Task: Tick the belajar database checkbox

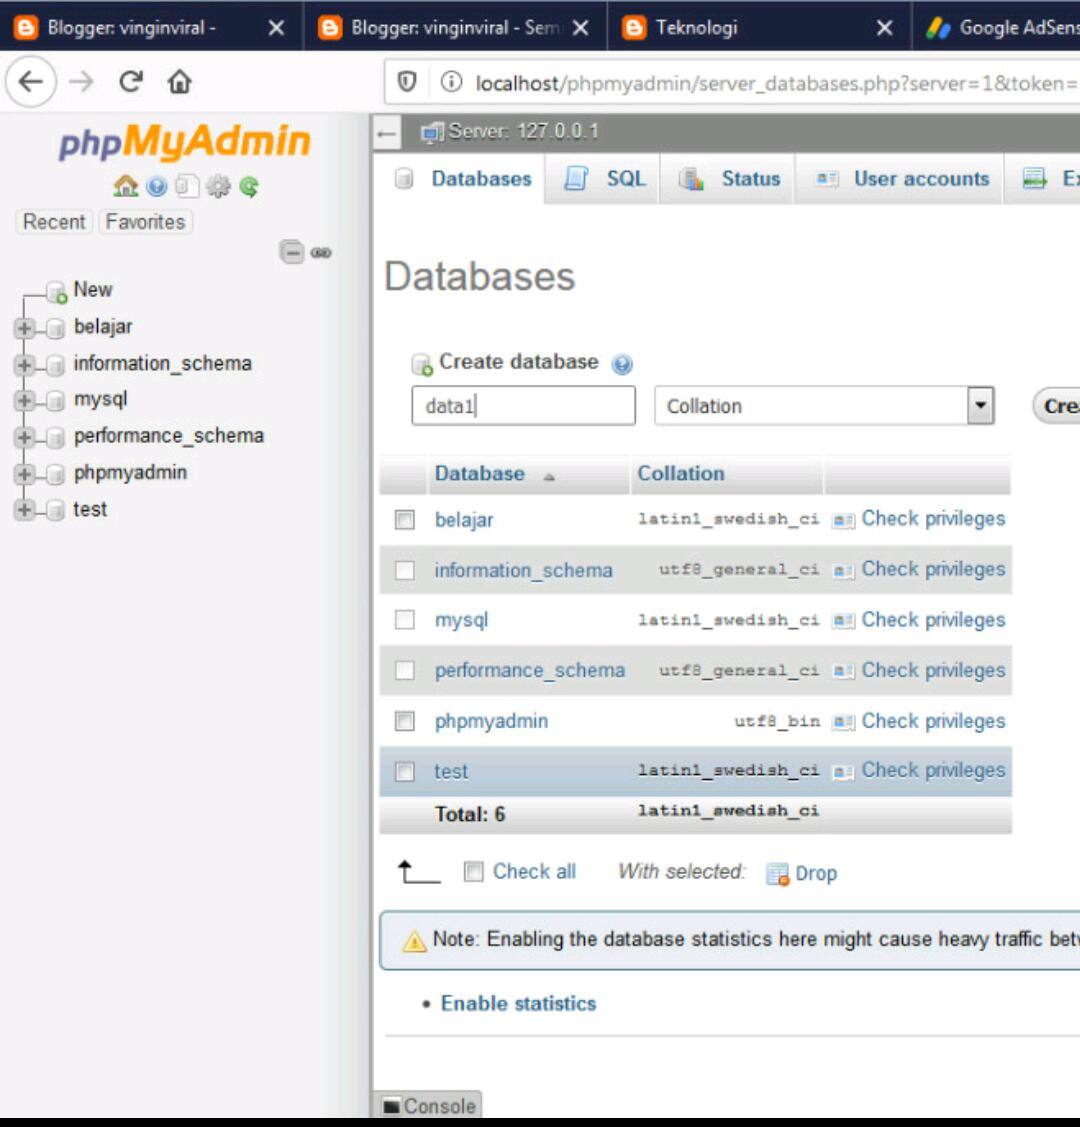Action: [405, 520]
